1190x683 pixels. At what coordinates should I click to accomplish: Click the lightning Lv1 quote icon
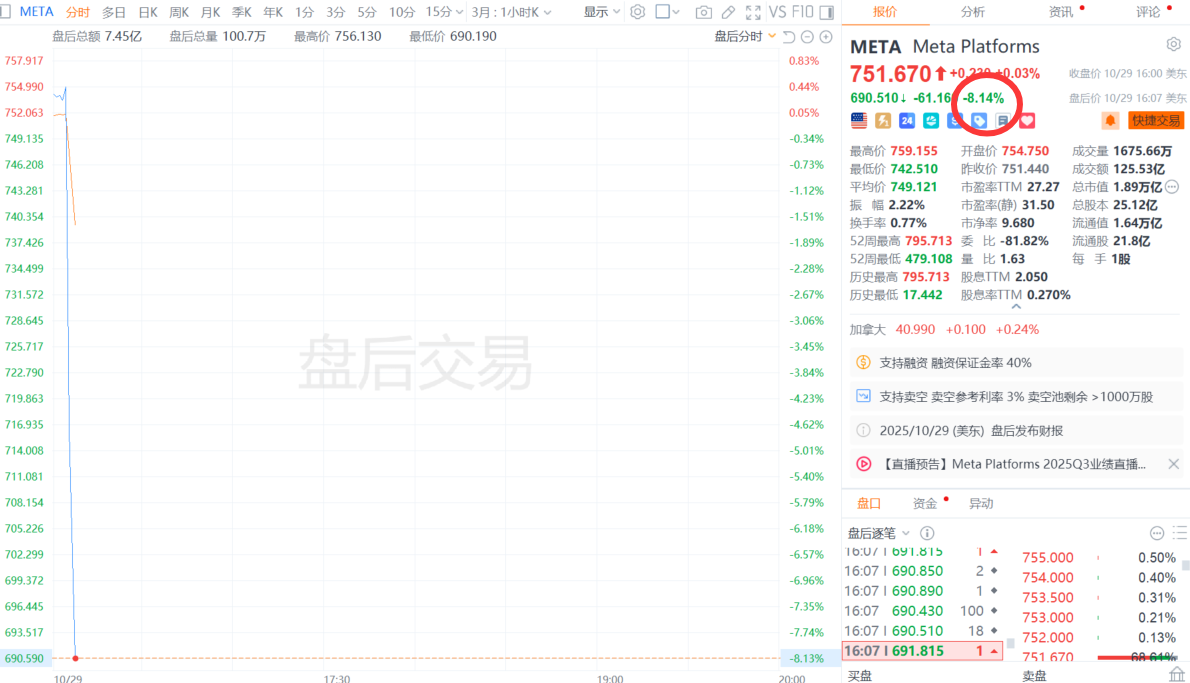[883, 120]
